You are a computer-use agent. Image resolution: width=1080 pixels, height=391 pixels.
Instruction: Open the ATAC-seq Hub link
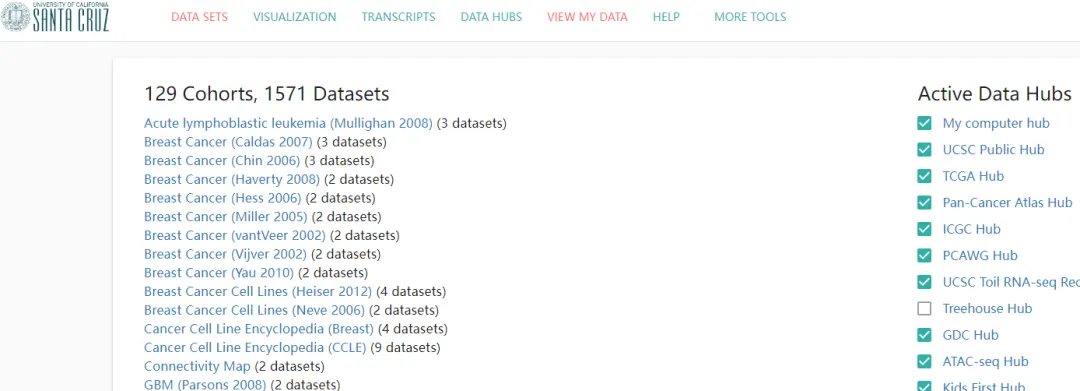pyautogui.click(x=985, y=361)
